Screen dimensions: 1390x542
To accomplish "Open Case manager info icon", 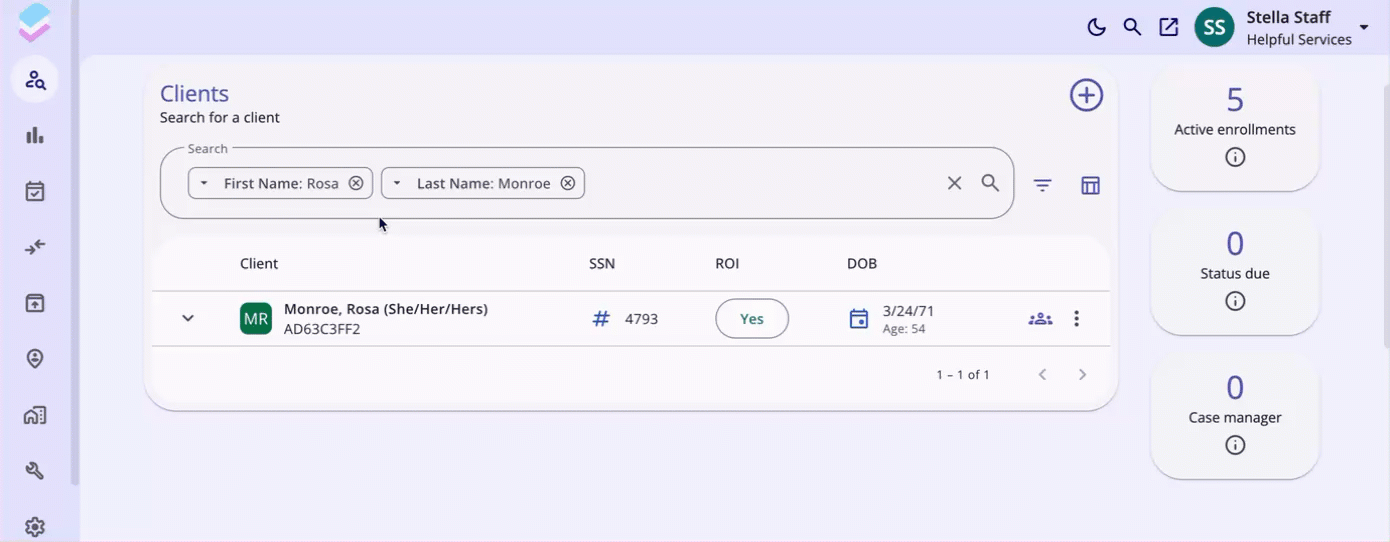I will click(1235, 445).
